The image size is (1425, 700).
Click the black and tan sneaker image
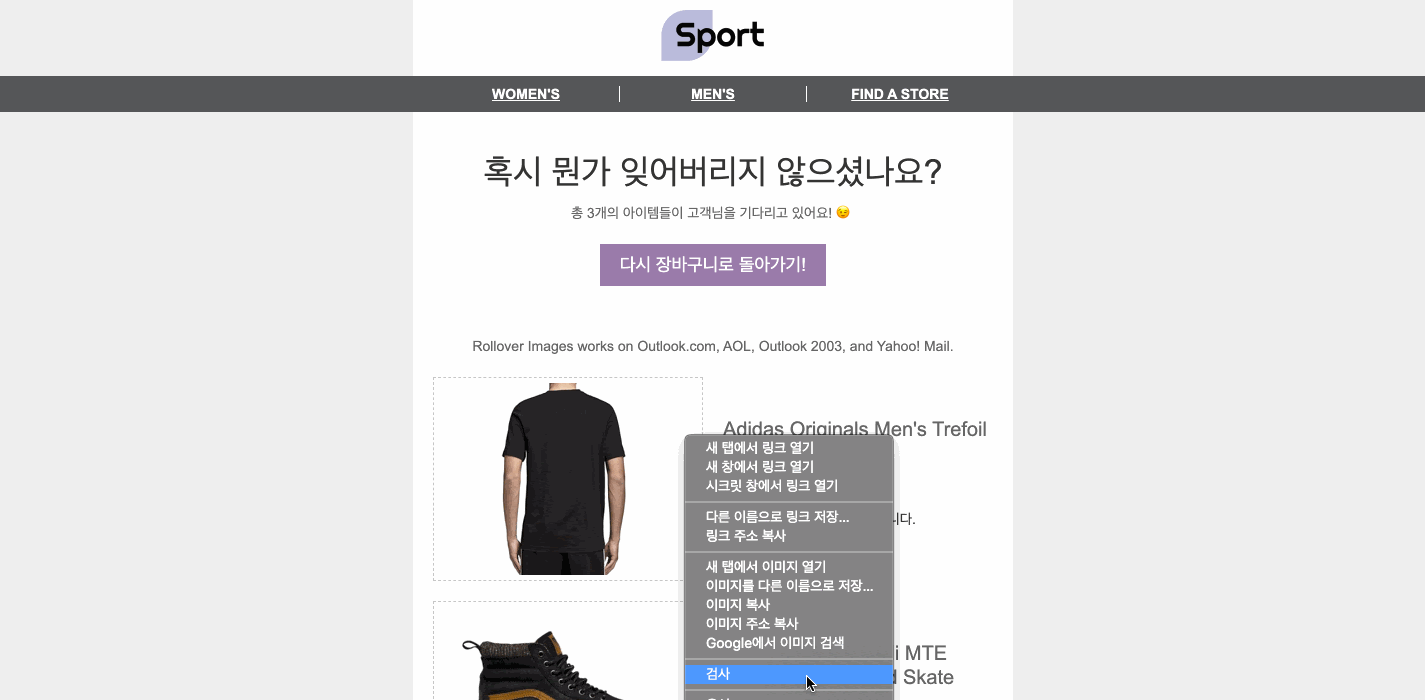(545, 665)
